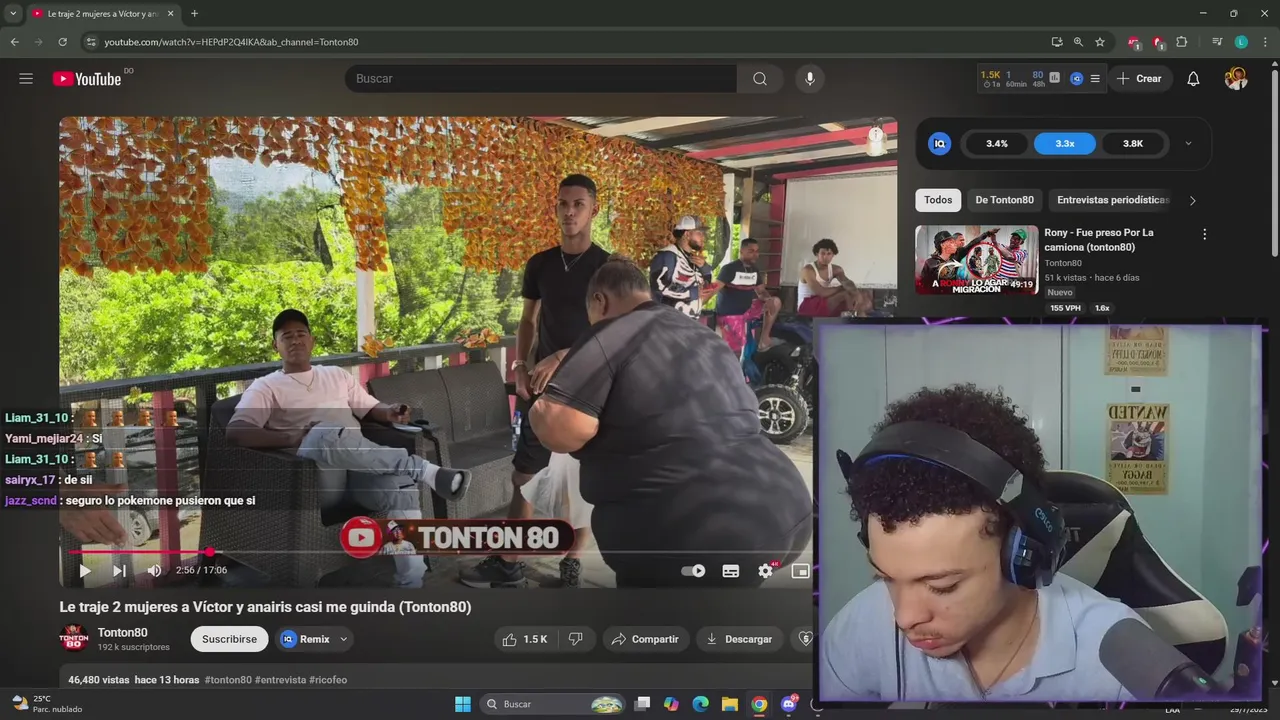Click the Descargar download button
Image resolution: width=1280 pixels, height=720 pixels.
coord(740,639)
